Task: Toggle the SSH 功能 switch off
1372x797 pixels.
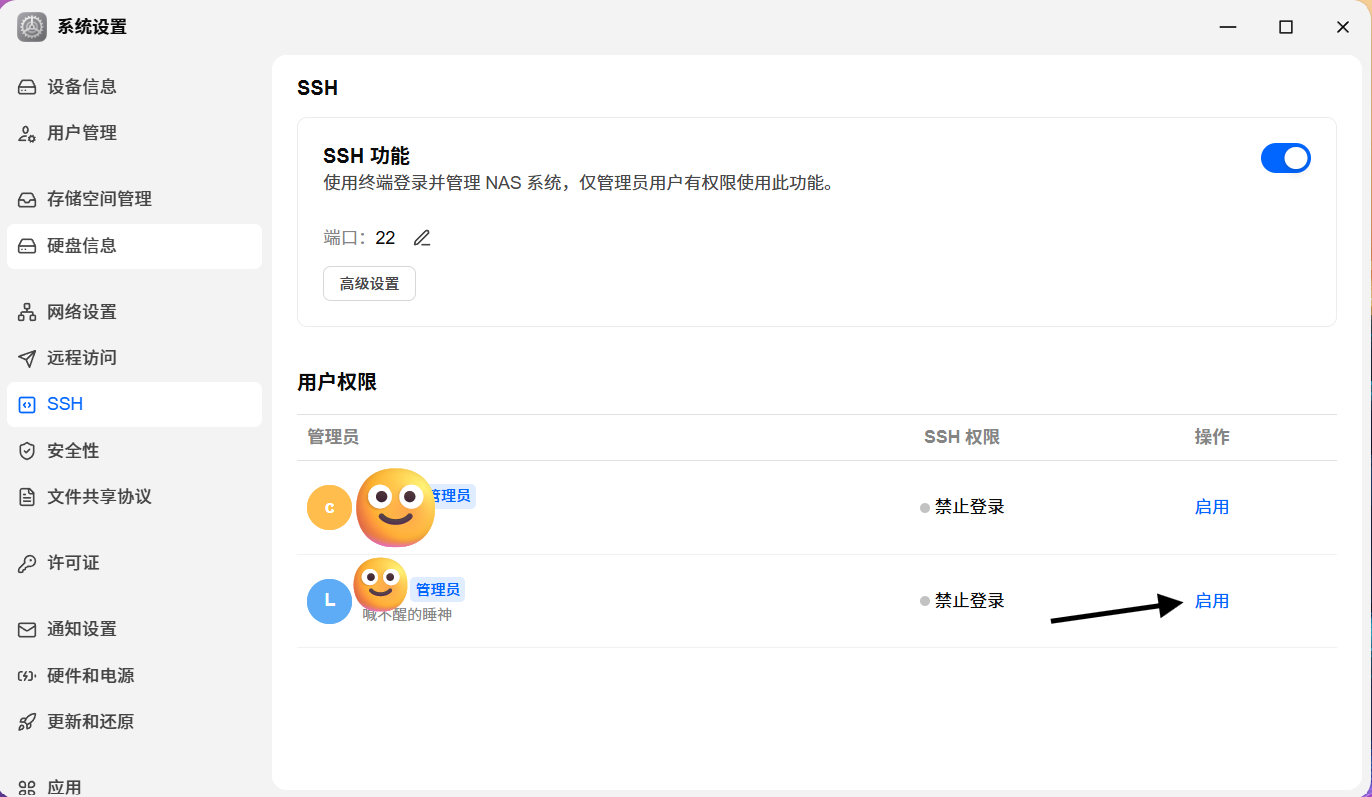Action: tap(1286, 158)
